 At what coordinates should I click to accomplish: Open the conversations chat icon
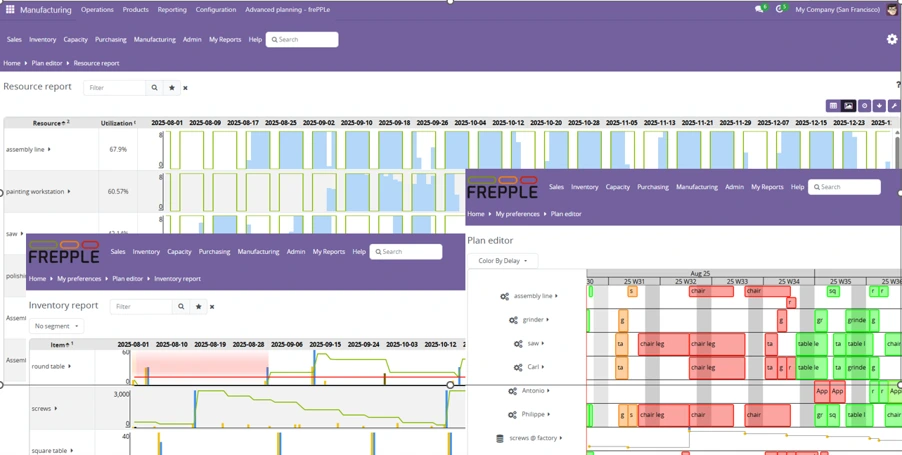click(x=760, y=9)
